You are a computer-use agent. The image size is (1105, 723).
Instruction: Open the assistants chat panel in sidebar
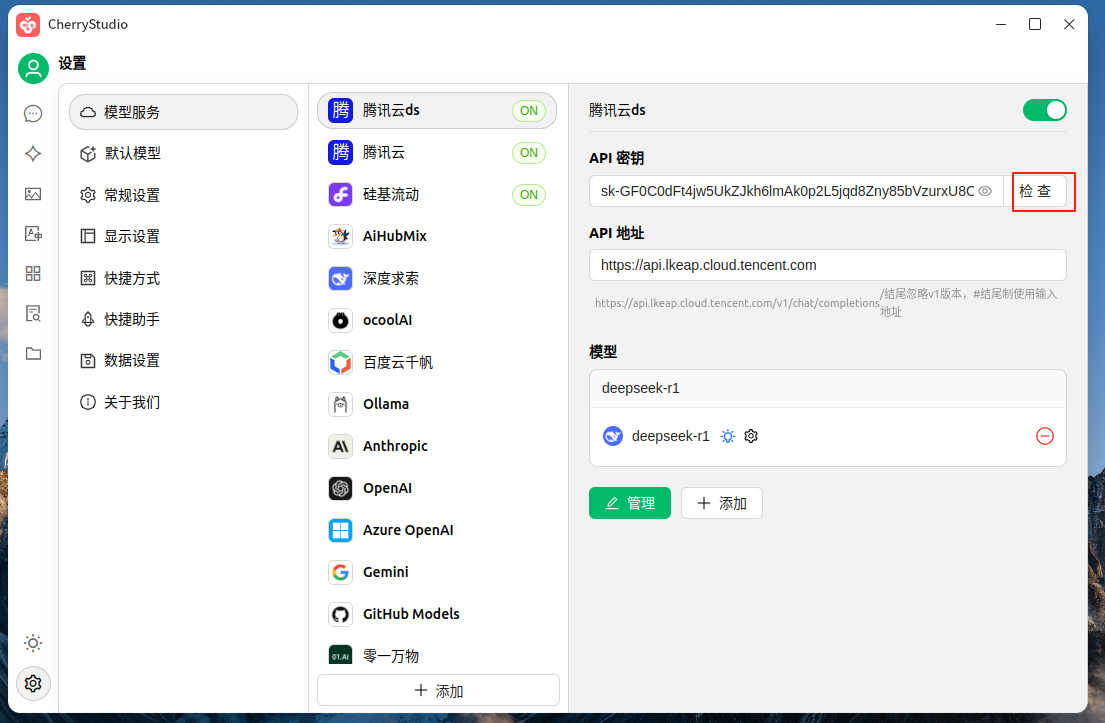click(x=33, y=113)
